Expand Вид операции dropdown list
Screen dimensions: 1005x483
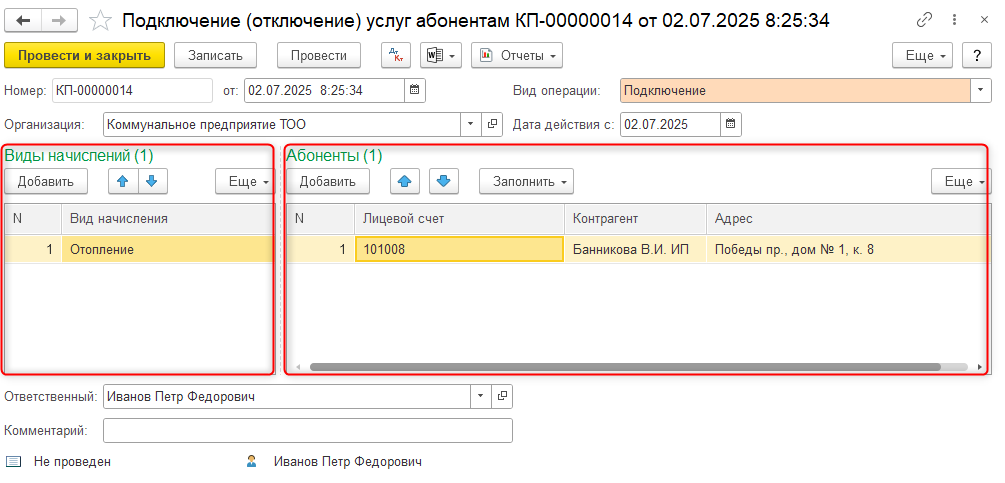(977, 91)
